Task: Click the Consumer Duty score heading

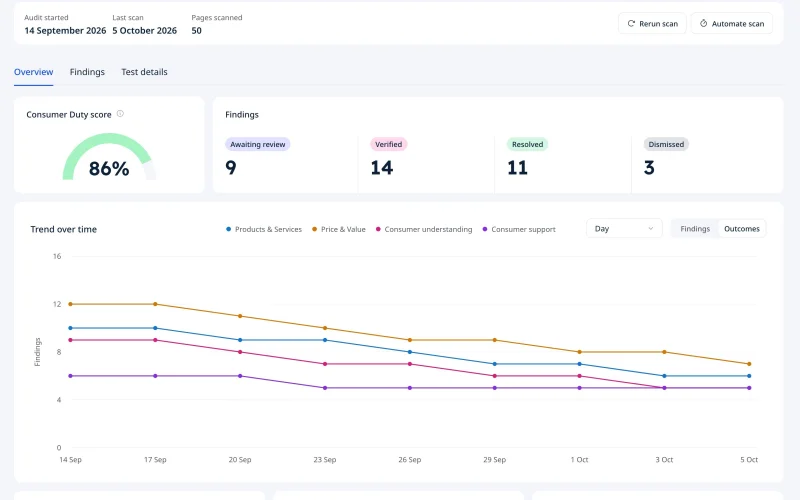Action: pyautogui.click(x=69, y=115)
